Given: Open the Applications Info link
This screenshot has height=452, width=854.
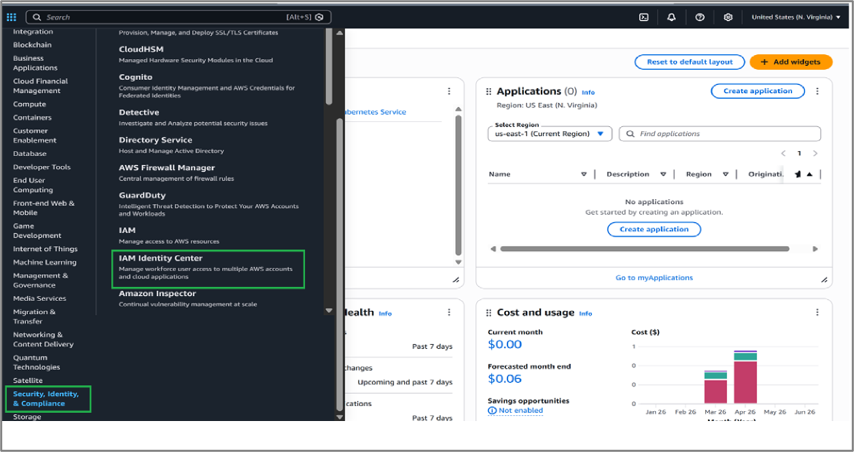Looking at the screenshot, I should (x=588, y=93).
